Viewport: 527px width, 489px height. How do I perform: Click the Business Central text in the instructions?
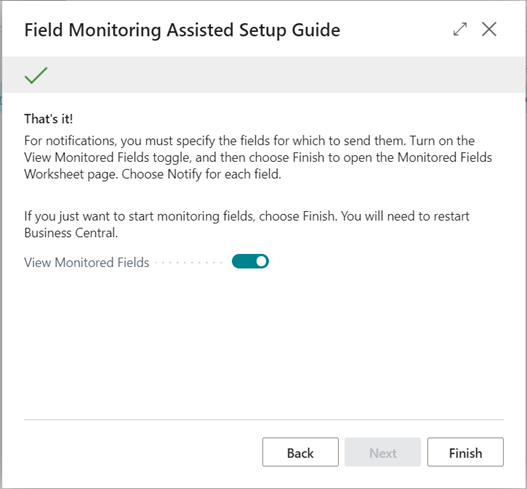[70, 233]
